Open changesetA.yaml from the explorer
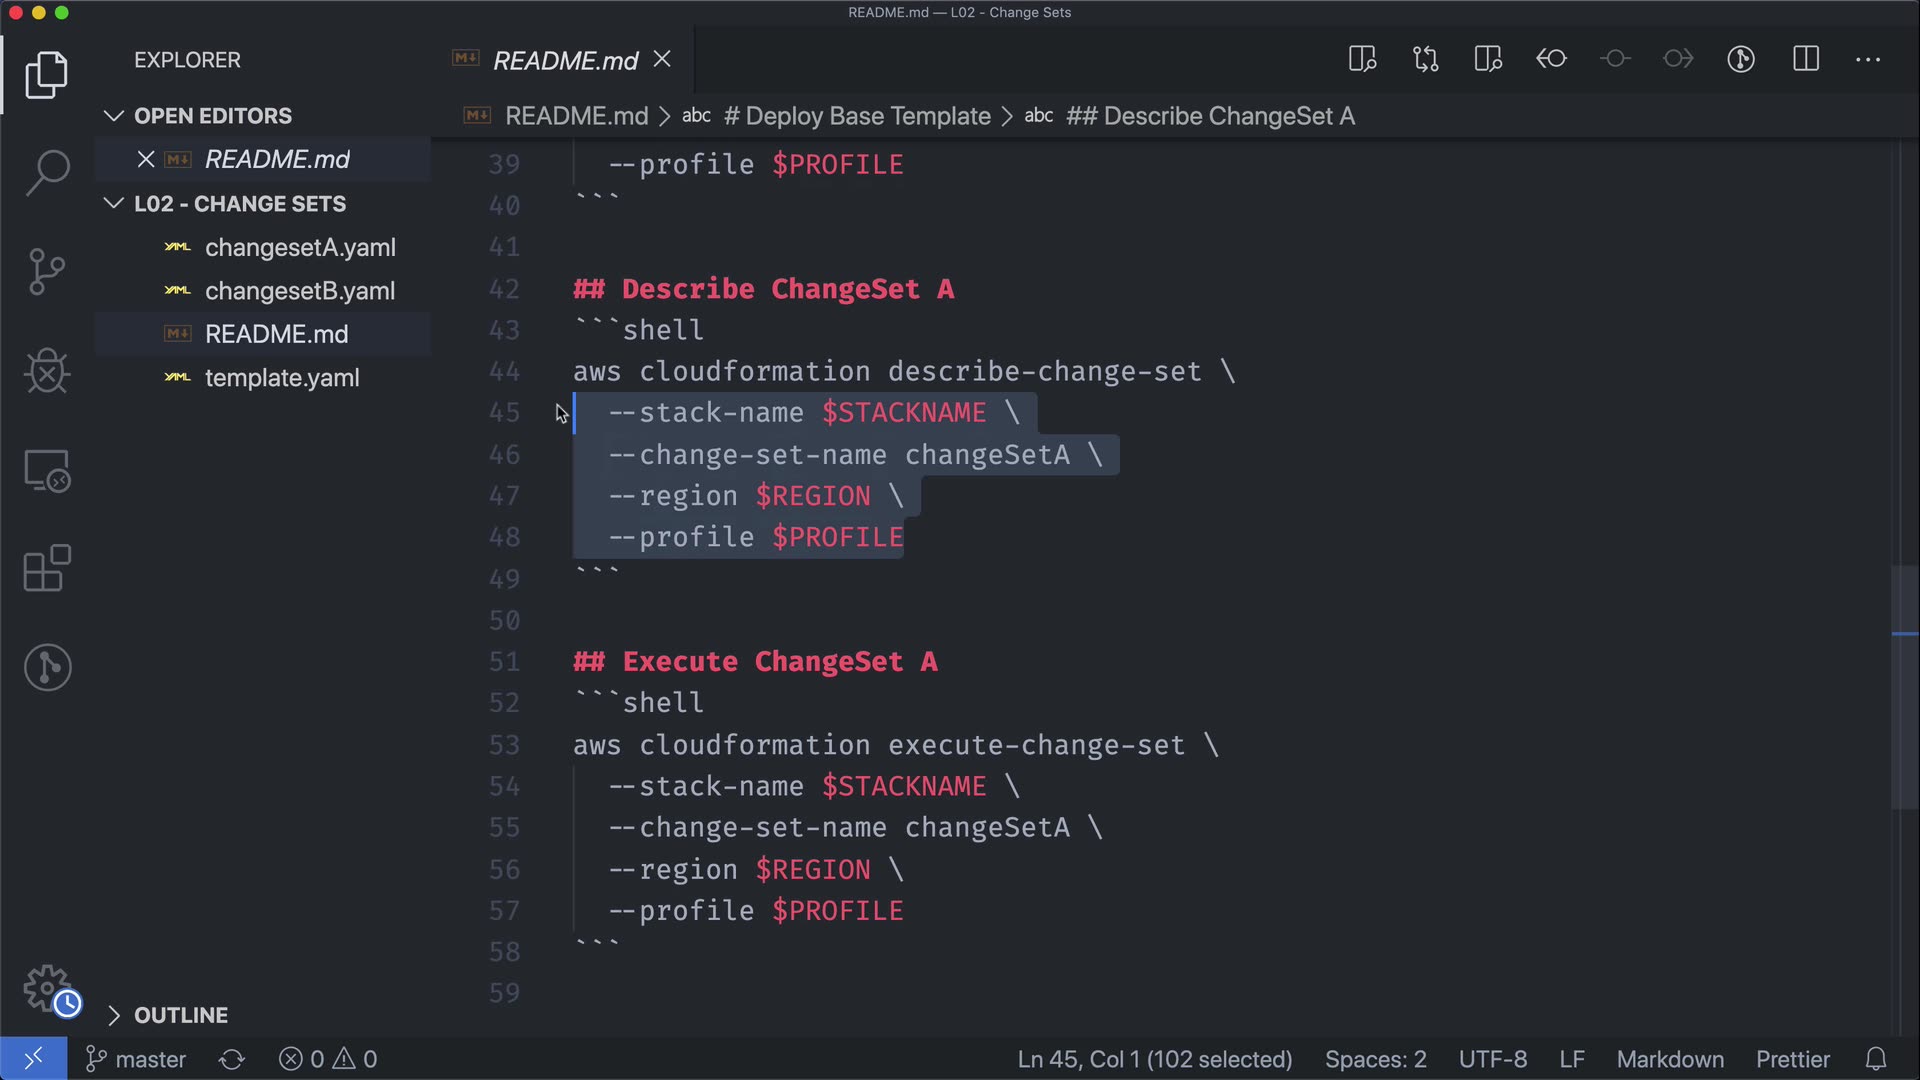This screenshot has width=1920, height=1080. [299, 247]
